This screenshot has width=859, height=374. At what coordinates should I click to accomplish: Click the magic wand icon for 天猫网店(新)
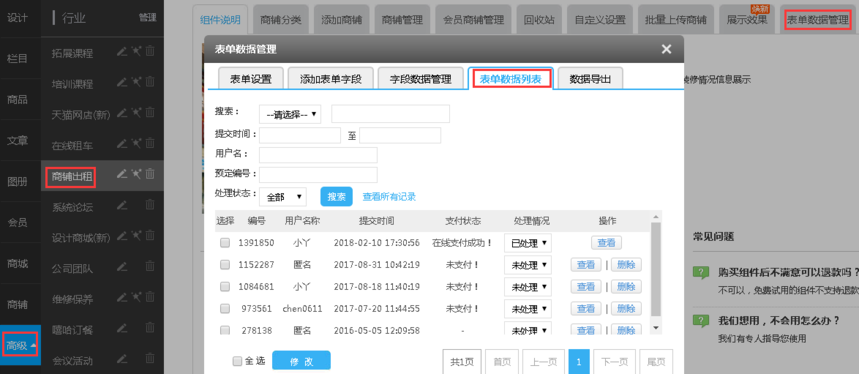pyautogui.click(x=136, y=113)
